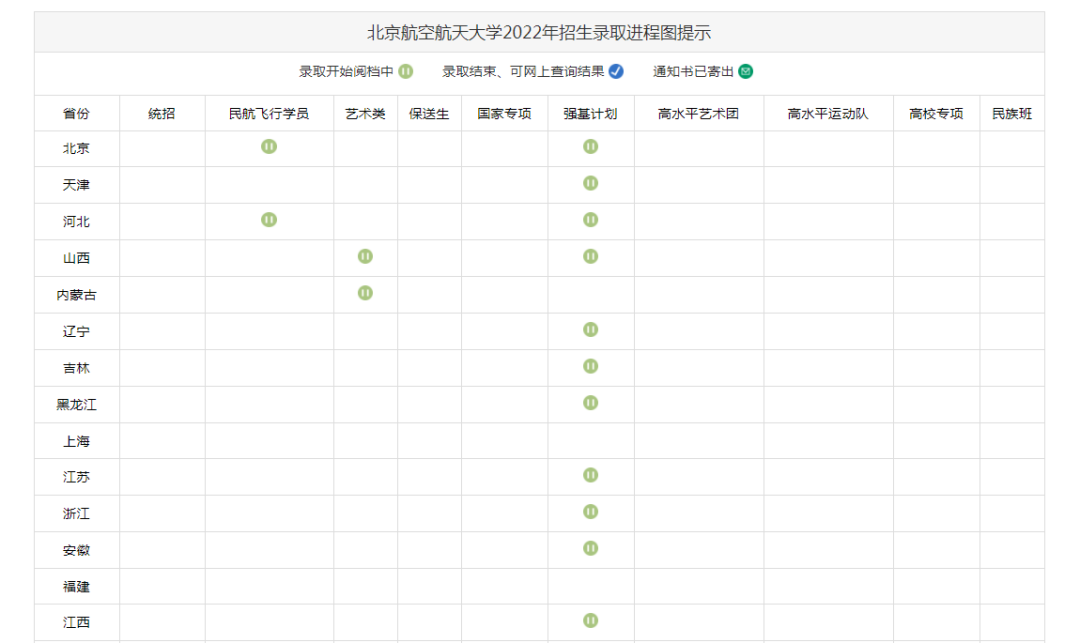Select the 安徽 province row label

click(x=76, y=549)
